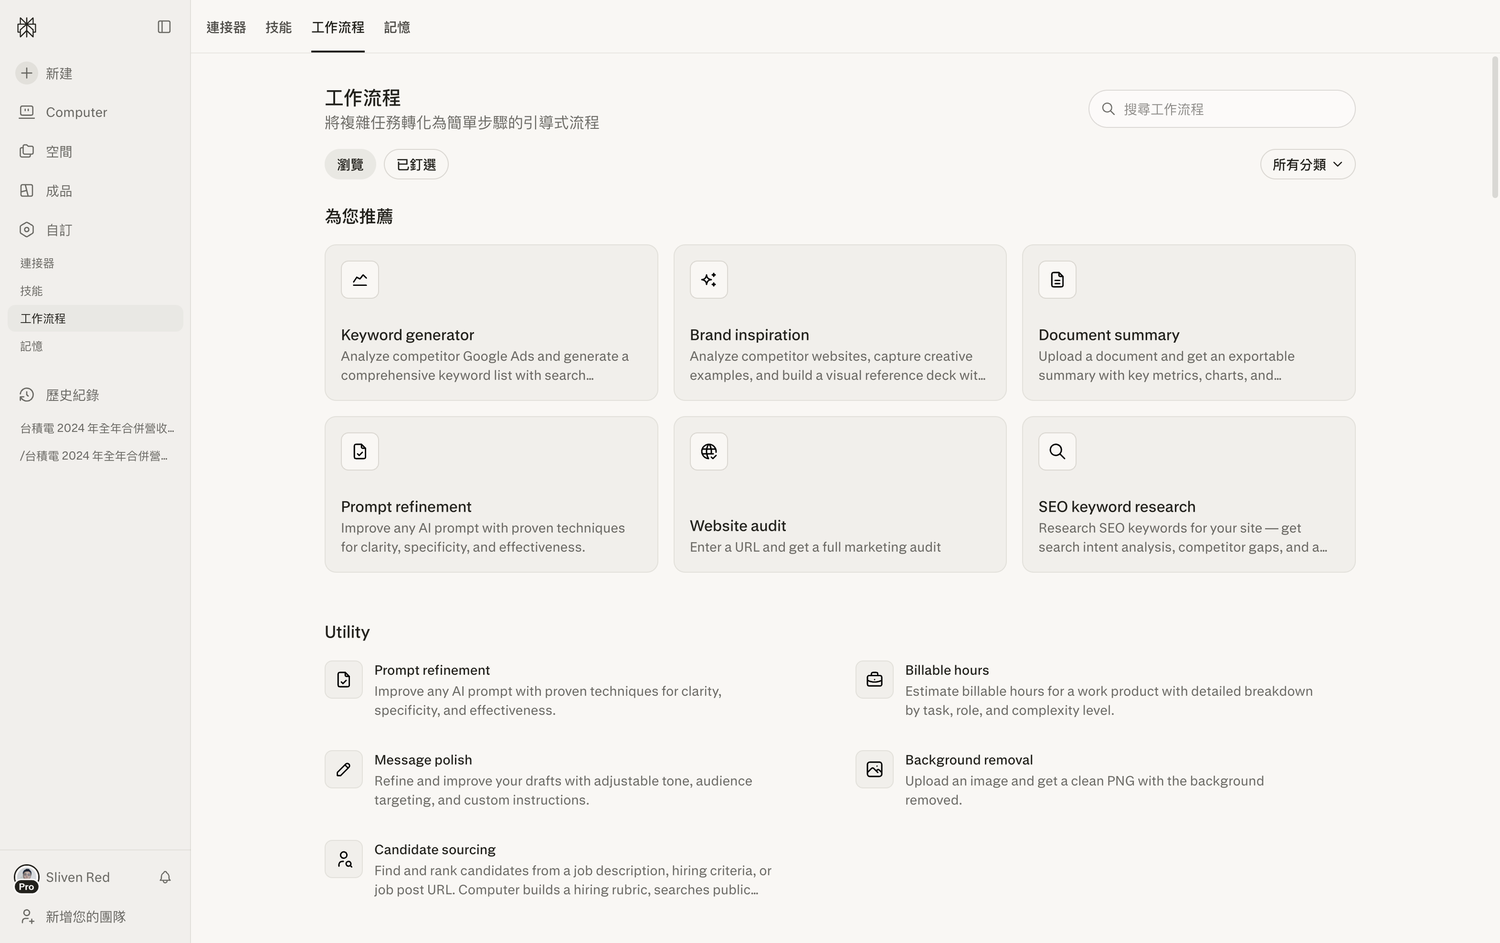Click the 空間 label in the sidebar
Viewport: 1500px width, 943px height.
click(59, 151)
